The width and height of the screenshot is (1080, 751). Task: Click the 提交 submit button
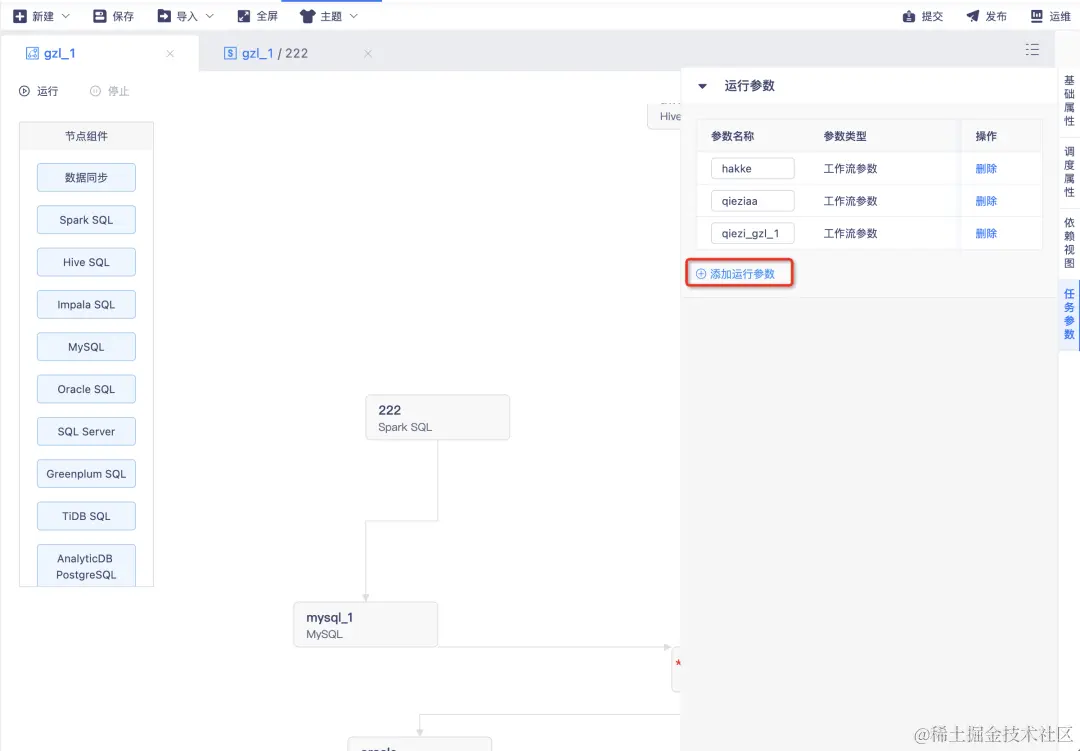pos(923,16)
